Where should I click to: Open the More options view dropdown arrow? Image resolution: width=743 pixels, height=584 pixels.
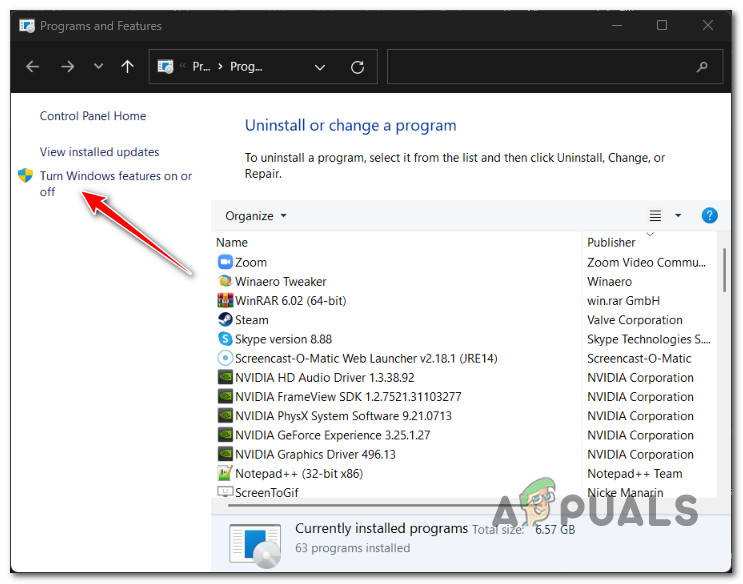(678, 216)
